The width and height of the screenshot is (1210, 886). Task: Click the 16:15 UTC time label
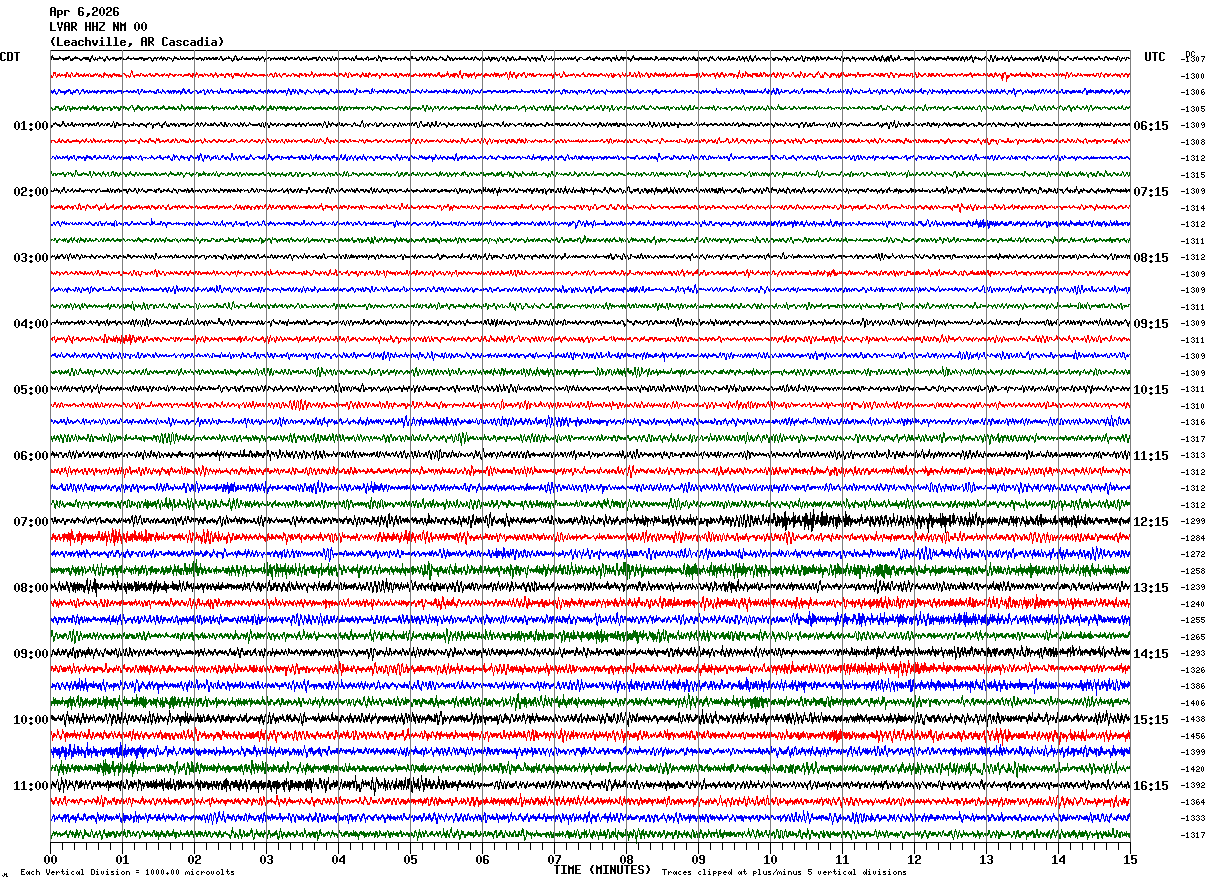1151,786
